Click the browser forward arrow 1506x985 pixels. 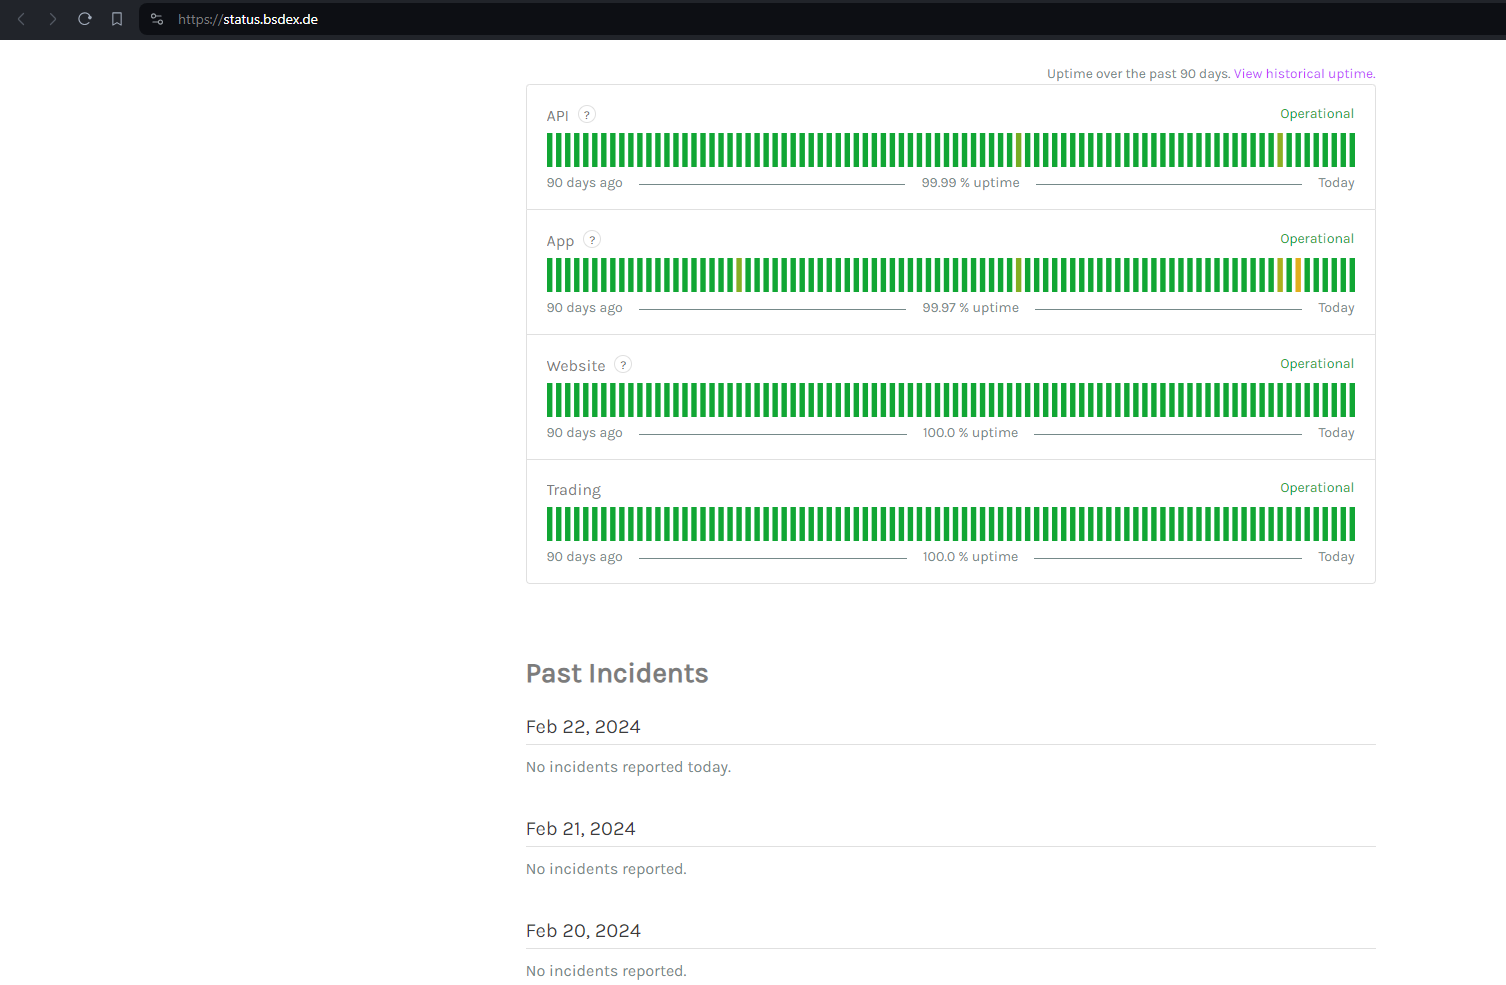53,19
